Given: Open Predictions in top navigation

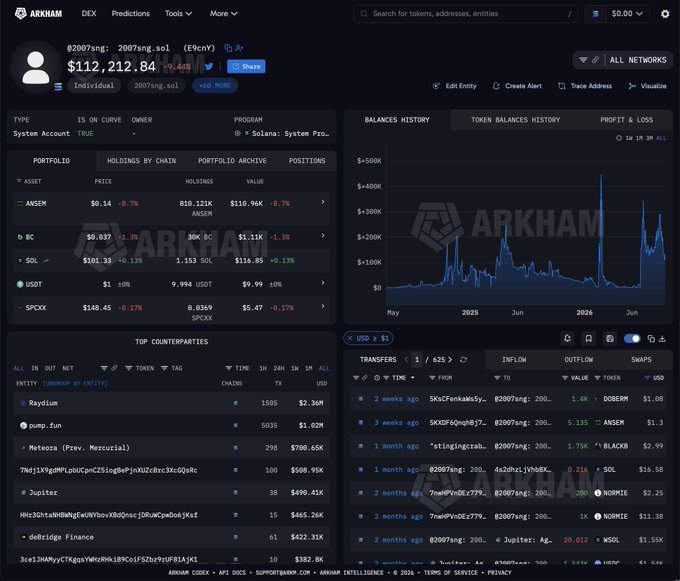Looking at the screenshot, I should click(x=130, y=13).
